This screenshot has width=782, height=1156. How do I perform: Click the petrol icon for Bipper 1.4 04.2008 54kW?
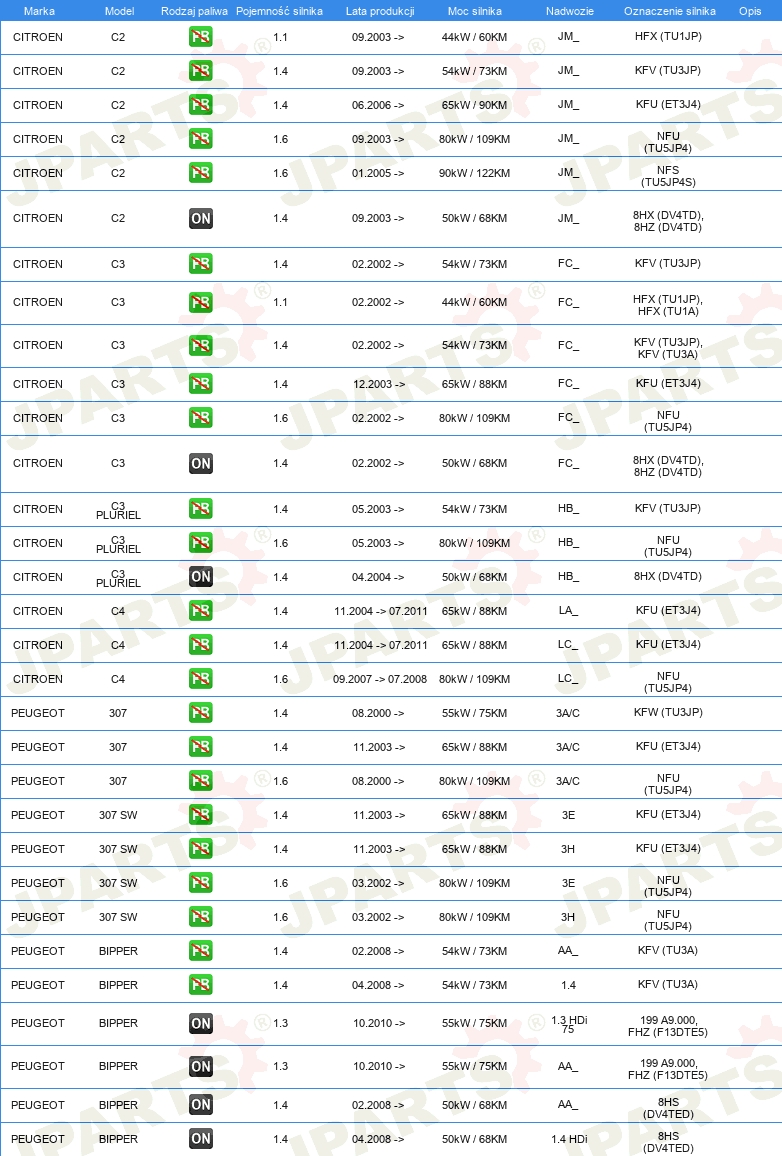pos(200,985)
